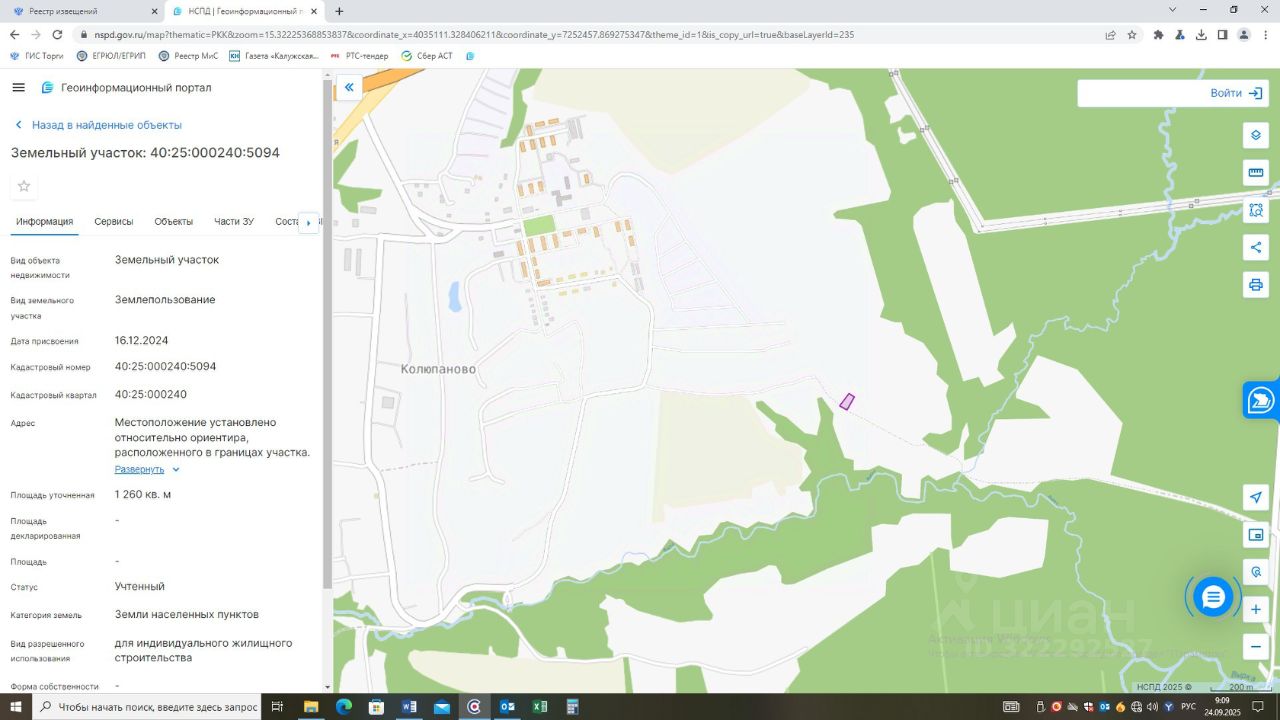This screenshot has width=1280, height=720.
Task: Open the Газета «Калужская bookmark
Action: [x=274, y=56]
